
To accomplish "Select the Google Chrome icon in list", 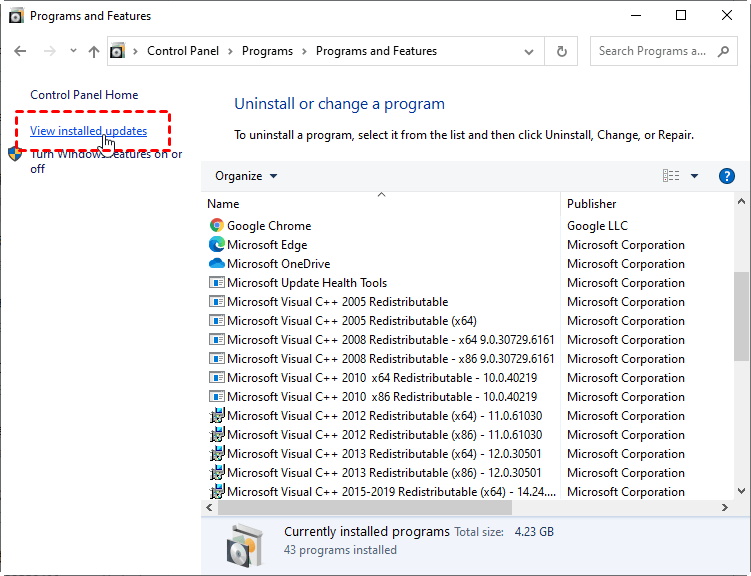I will point(216,225).
